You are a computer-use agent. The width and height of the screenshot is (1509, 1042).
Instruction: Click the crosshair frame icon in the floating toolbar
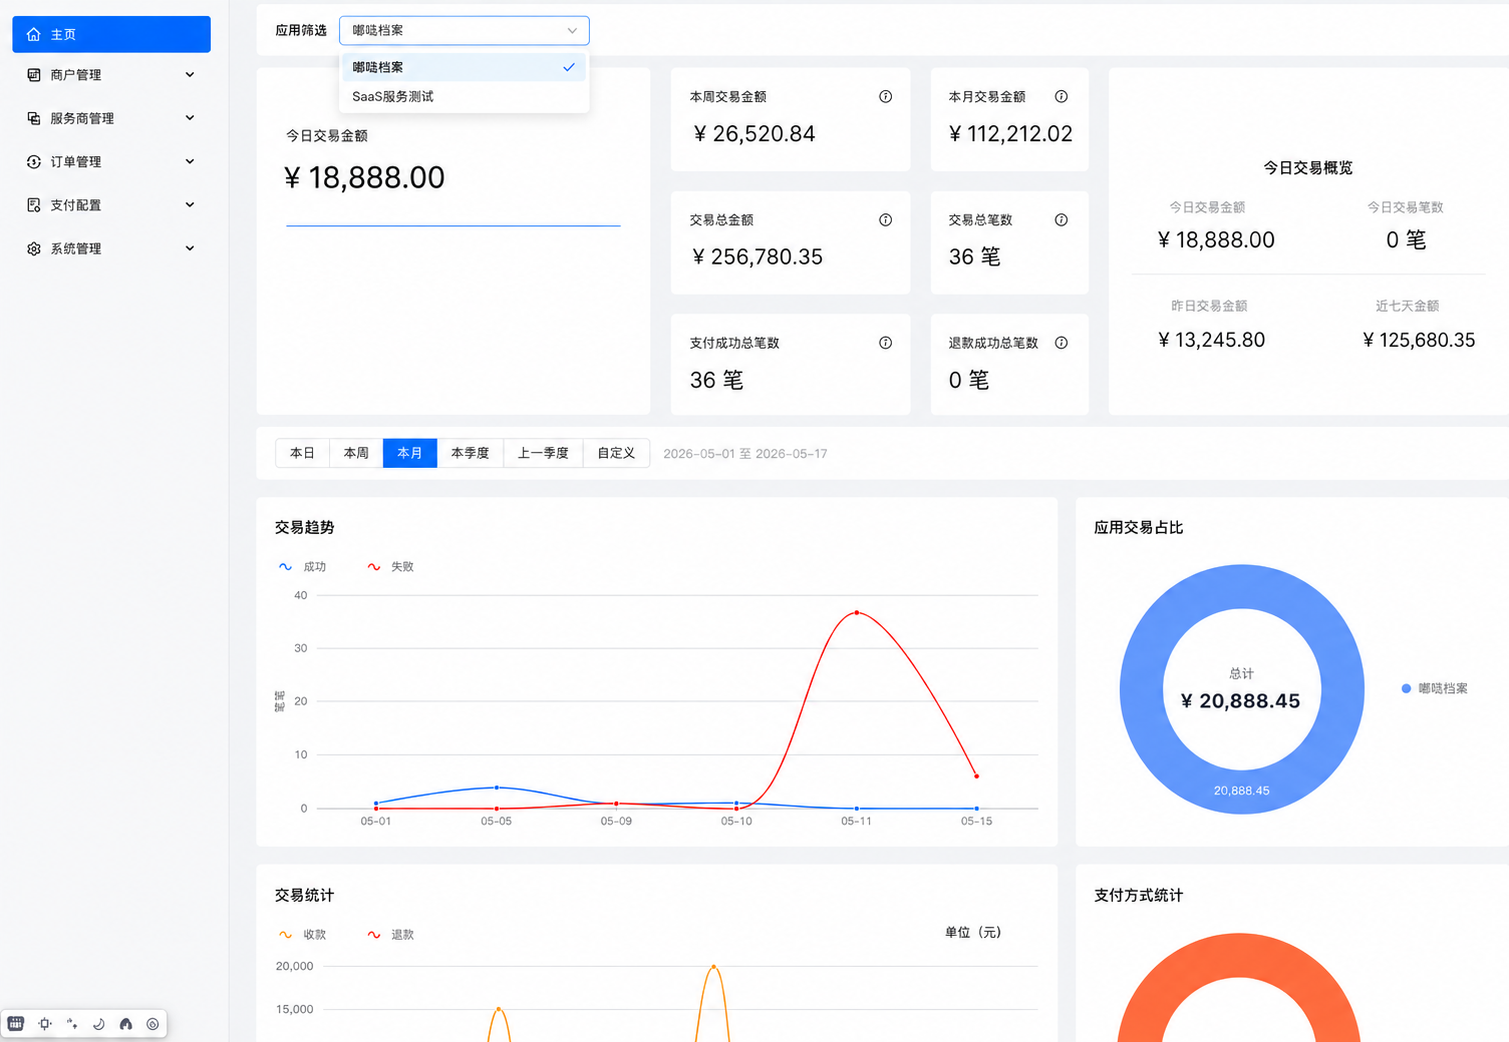(x=45, y=1024)
